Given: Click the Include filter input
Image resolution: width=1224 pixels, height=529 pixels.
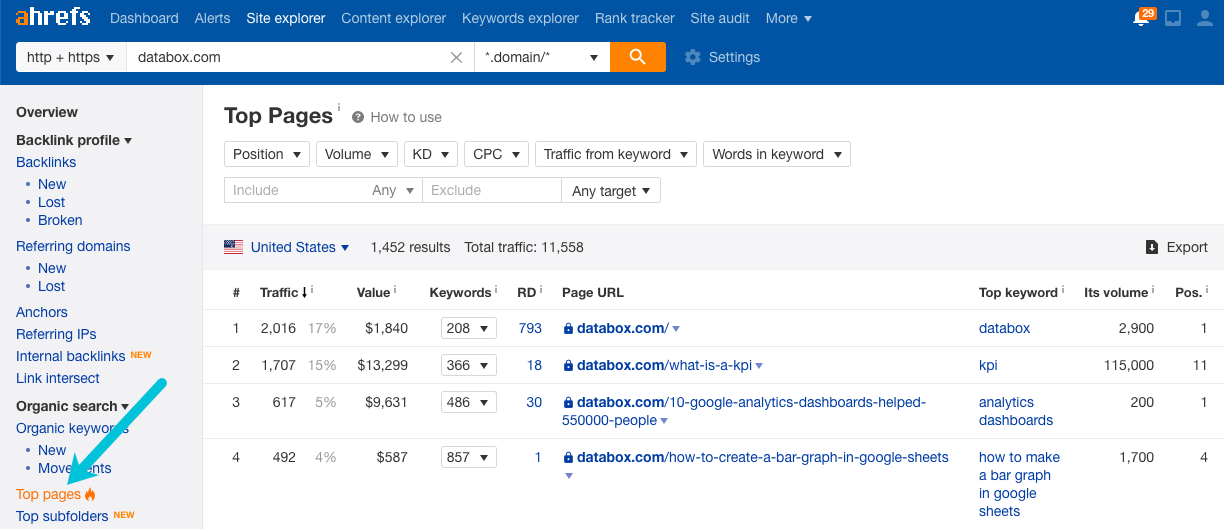Looking at the screenshot, I should click(x=298, y=190).
